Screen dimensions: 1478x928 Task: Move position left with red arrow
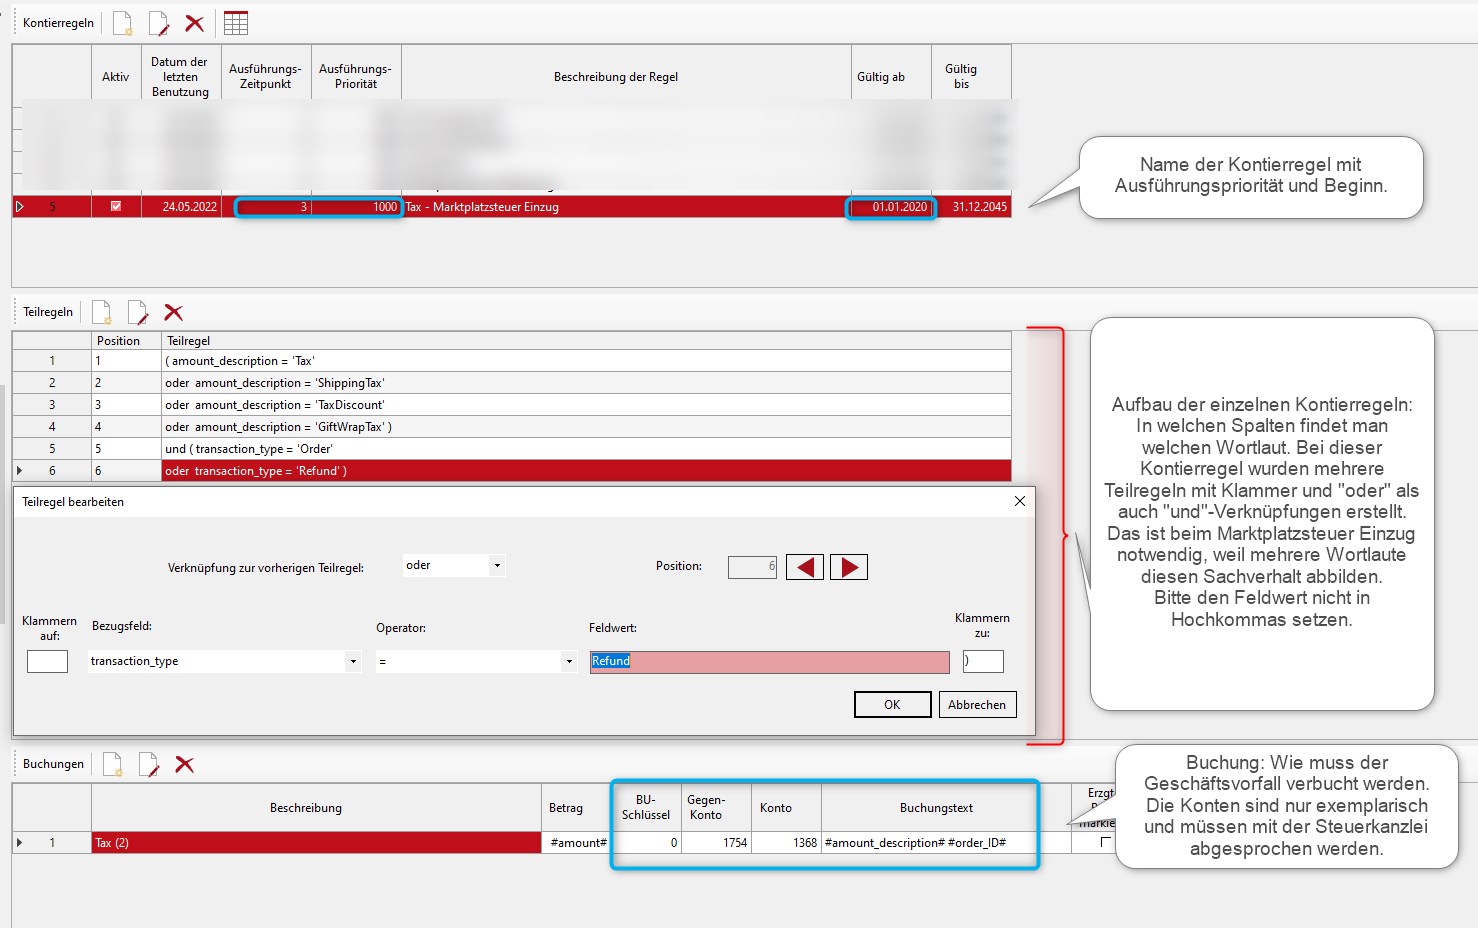805,567
